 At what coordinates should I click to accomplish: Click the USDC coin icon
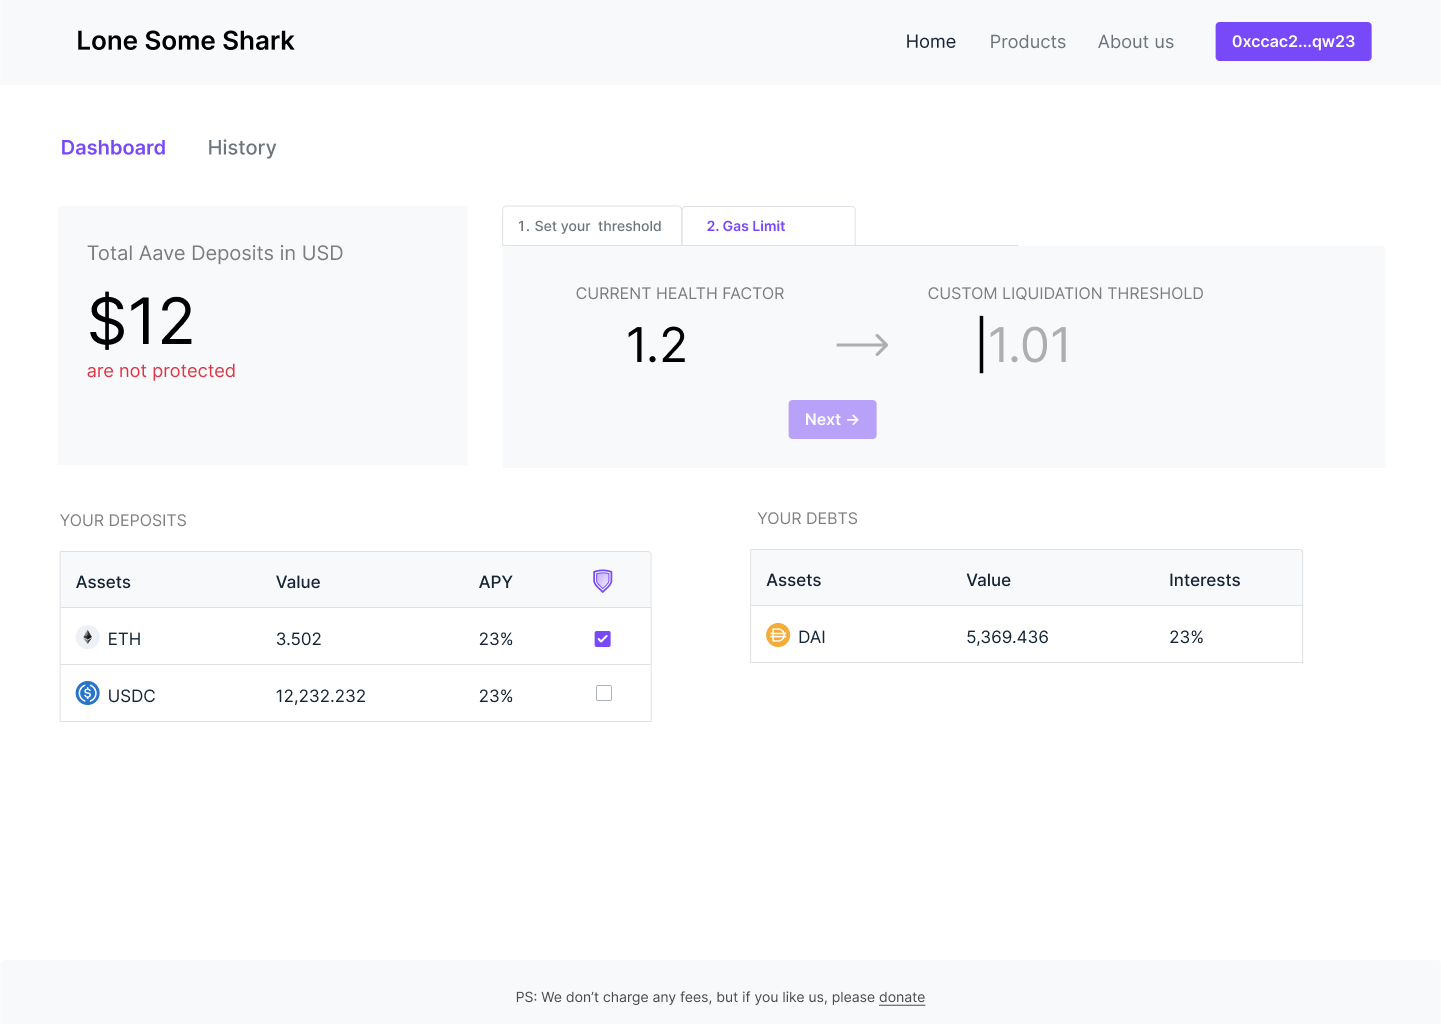tap(88, 693)
